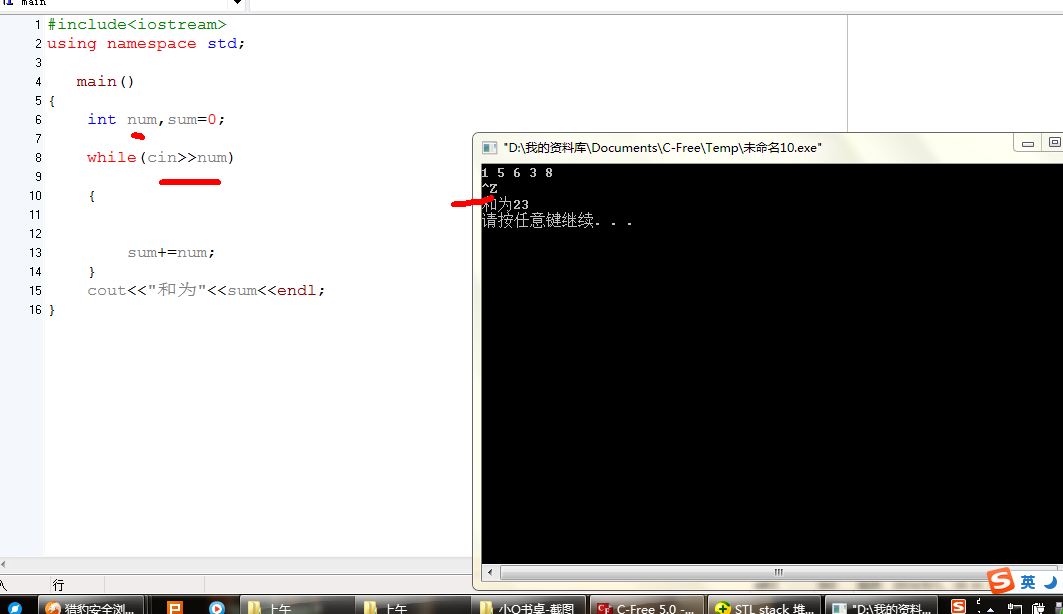Viewport: 1063px width, 614px height.
Task: Switch to C-Free 5.0 taskbar item
Action: pos(647,607)
